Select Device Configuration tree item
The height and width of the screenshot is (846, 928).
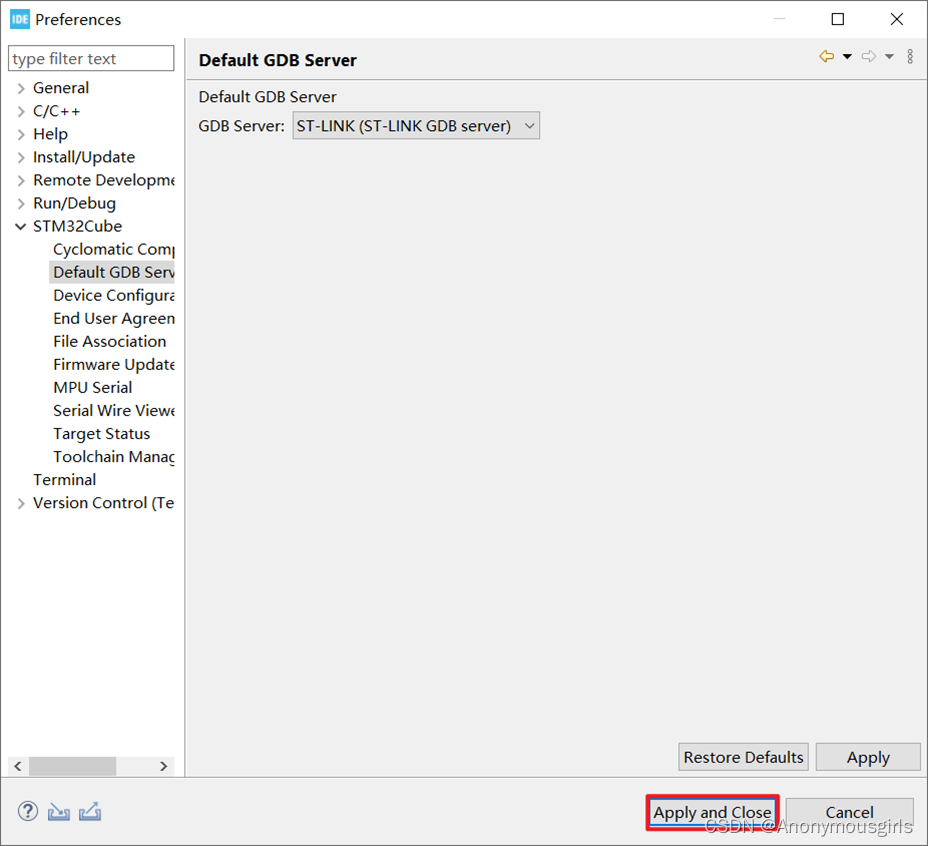click(114, 295)
